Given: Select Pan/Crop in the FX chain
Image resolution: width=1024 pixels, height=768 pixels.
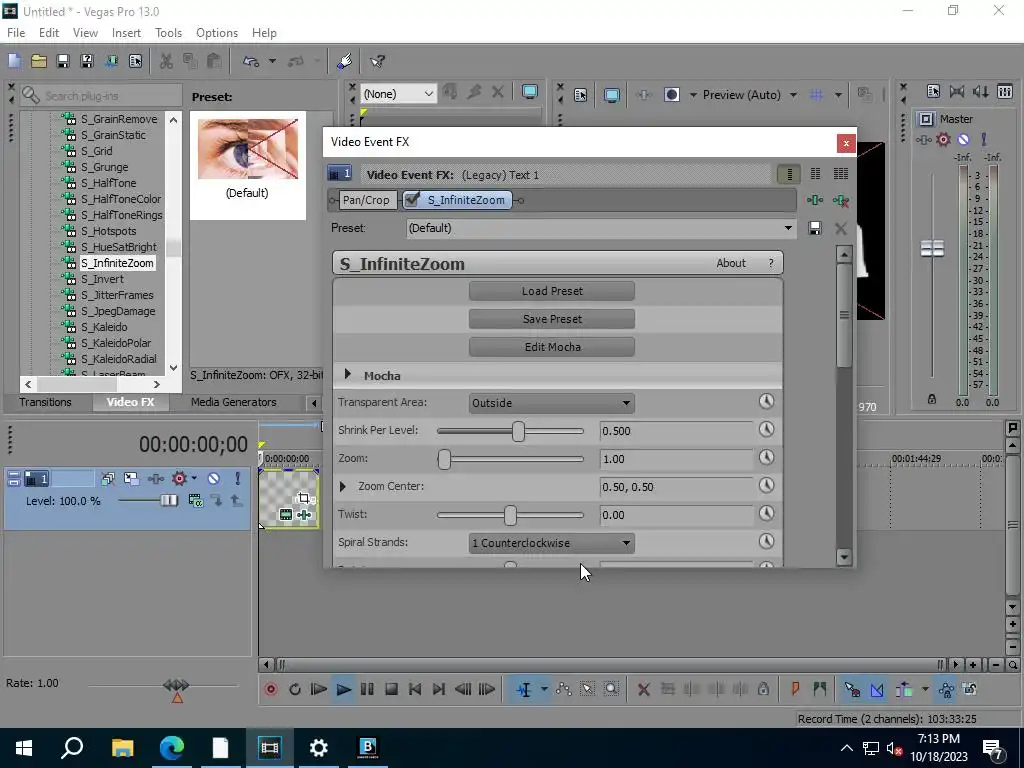Looking at the screenshot, I should [365, 200].
